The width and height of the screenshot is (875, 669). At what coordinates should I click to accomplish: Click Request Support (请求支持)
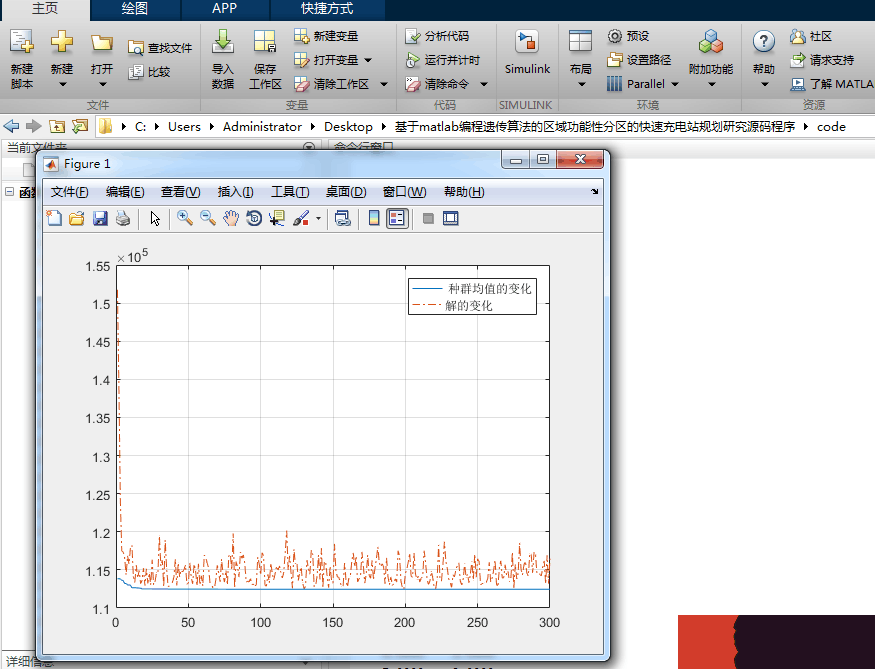822,60
